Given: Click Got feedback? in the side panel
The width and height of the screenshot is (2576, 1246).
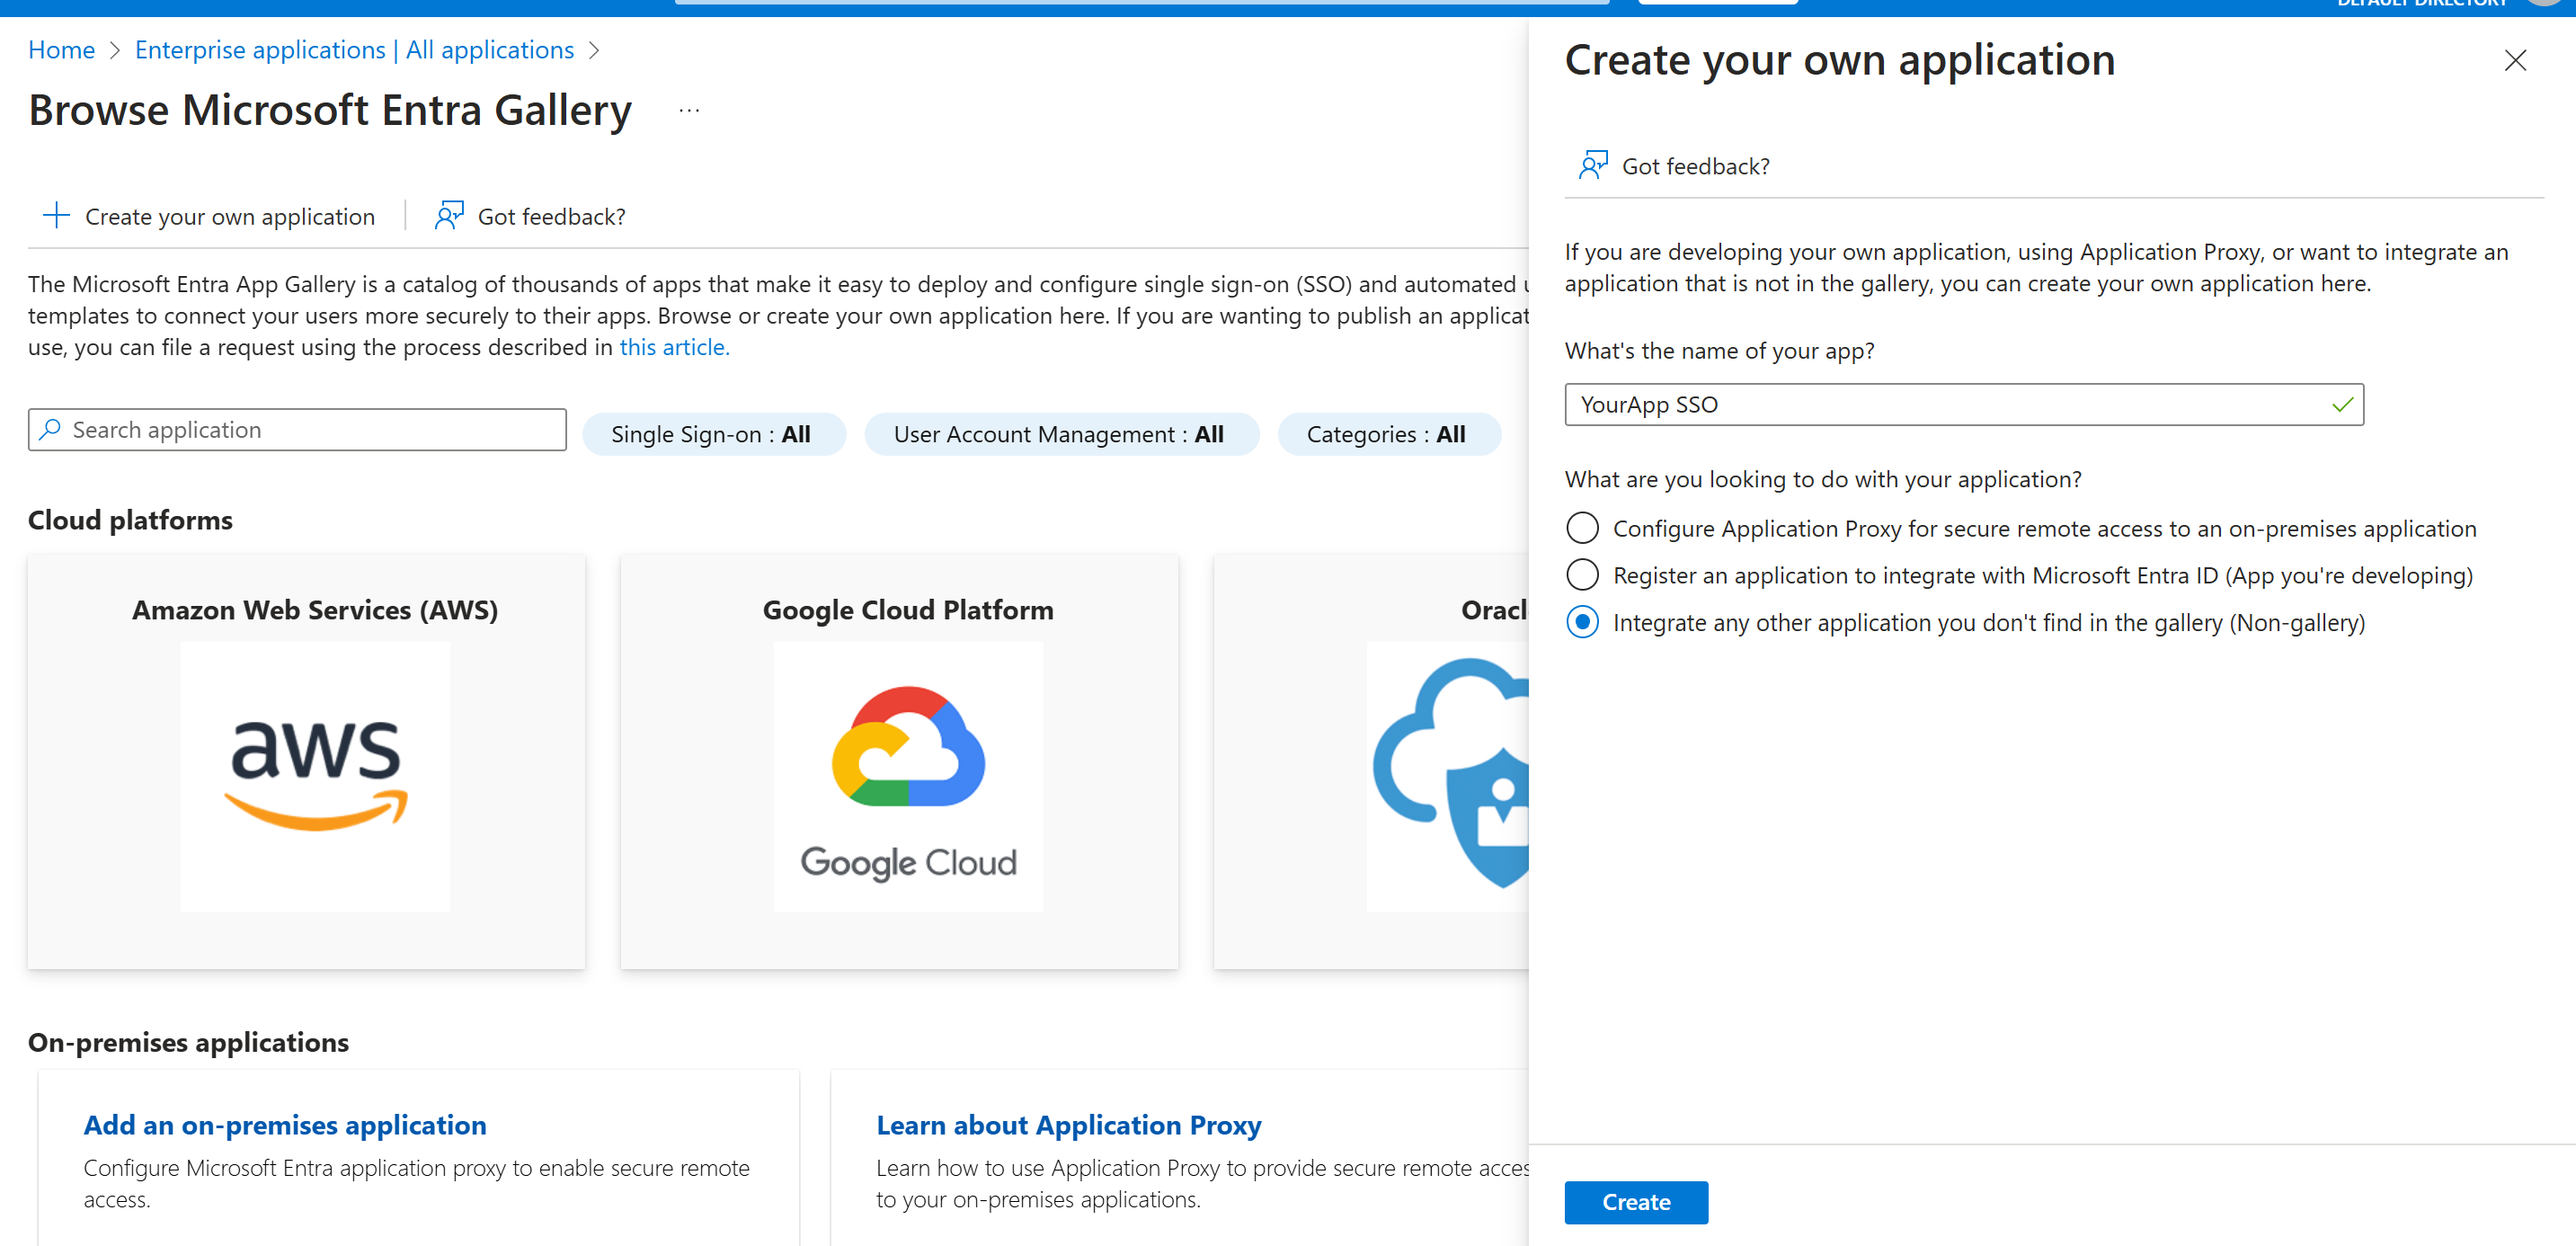Looking at the screenshot, I should click(x=1674, y=166).
